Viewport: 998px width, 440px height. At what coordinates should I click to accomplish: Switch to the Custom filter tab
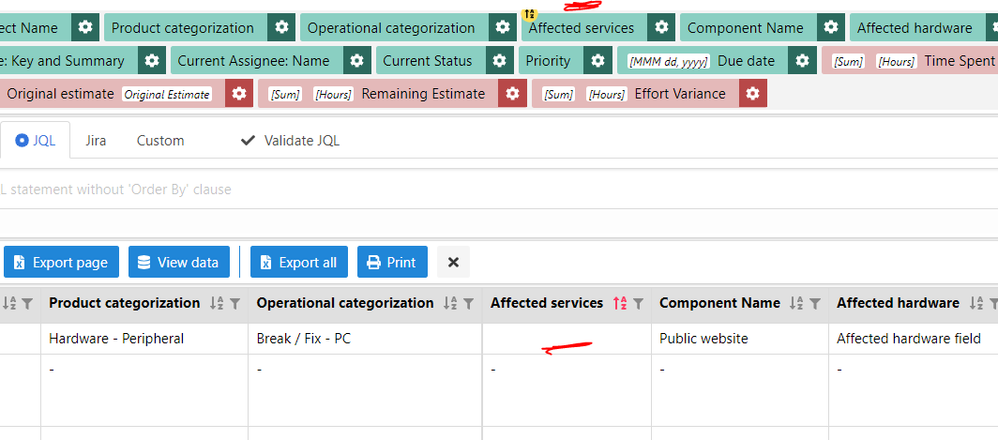[160, 140]
